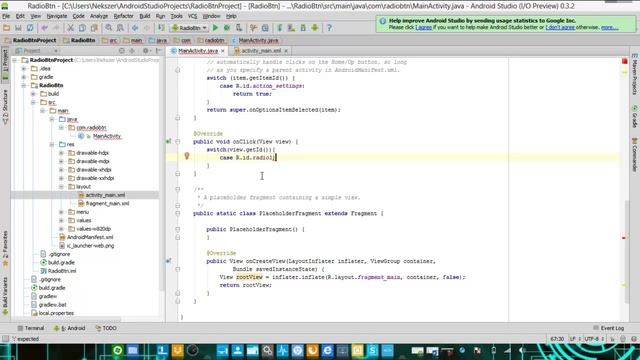Fold the PlaceholderFragment class in the gutter
Screen dimensions: 640x360
(178, 213)
